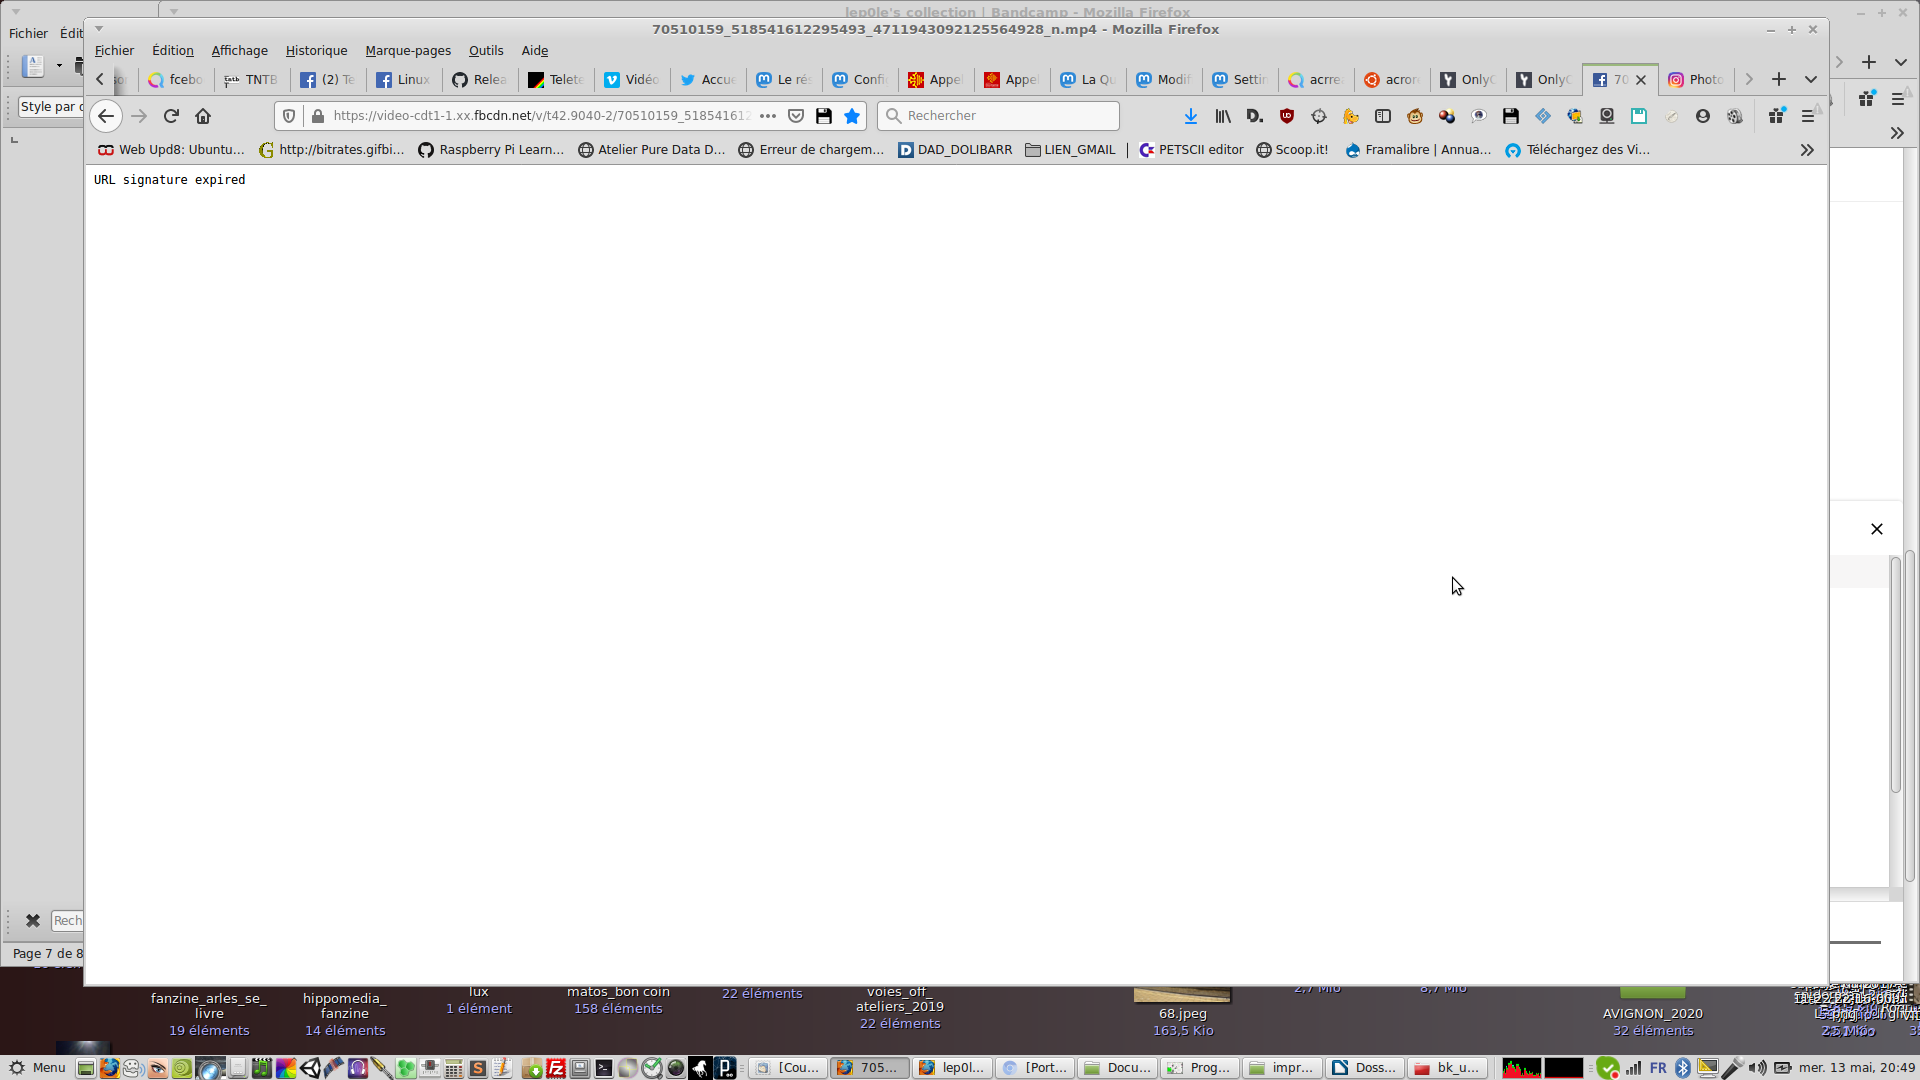Screen dimensions: 1920x1080
Task: Toggle the sidebar panel icon
Action: pos(1382,116)
